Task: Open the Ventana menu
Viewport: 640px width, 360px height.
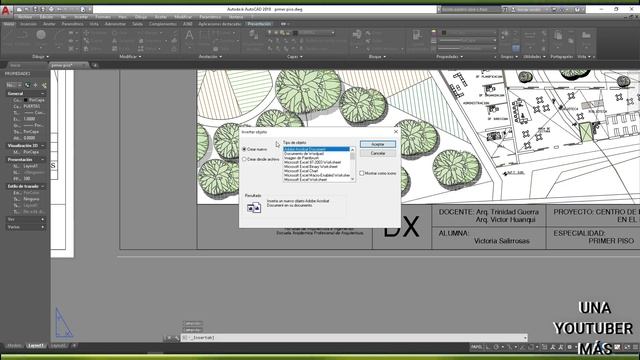Action: [x=236, y=17]
